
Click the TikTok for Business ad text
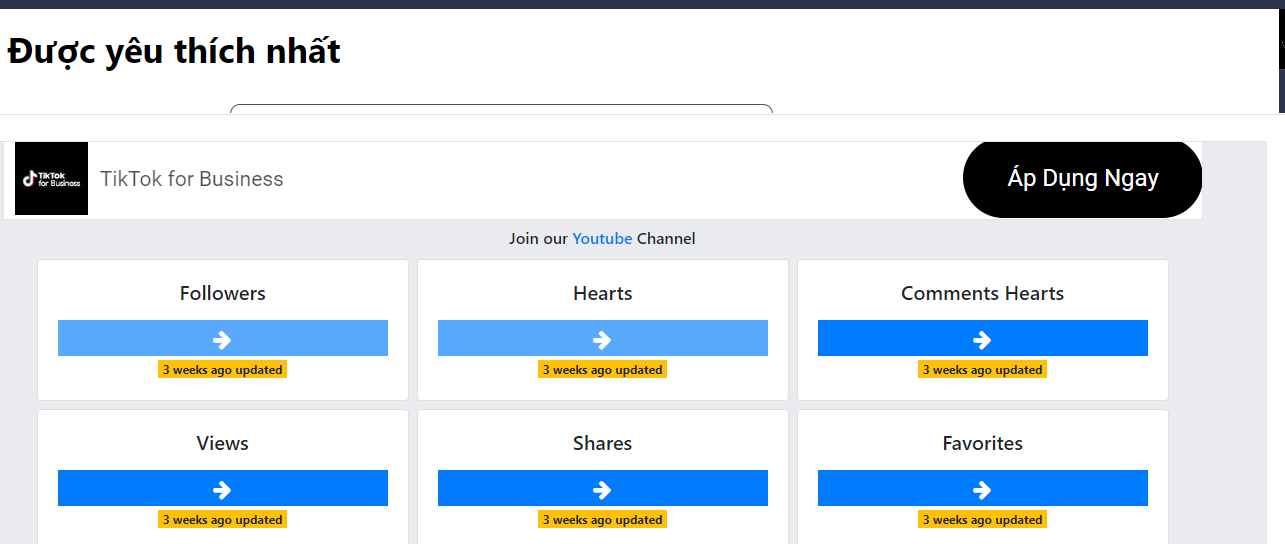click(x=192, y=179)
